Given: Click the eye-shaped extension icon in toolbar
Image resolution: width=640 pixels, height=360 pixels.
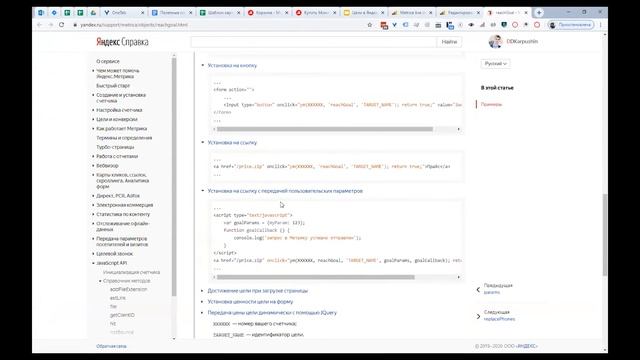Looking at the screenshot, I should pos(471,25).
